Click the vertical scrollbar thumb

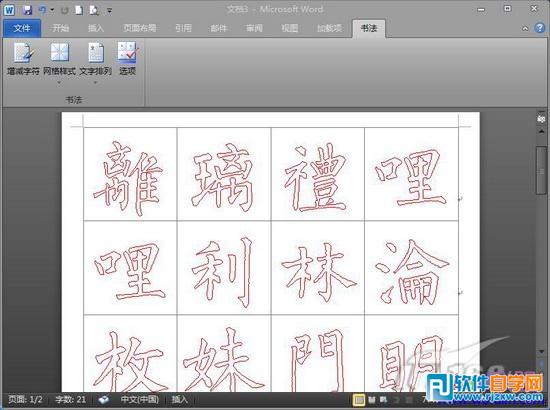(541, 170)
